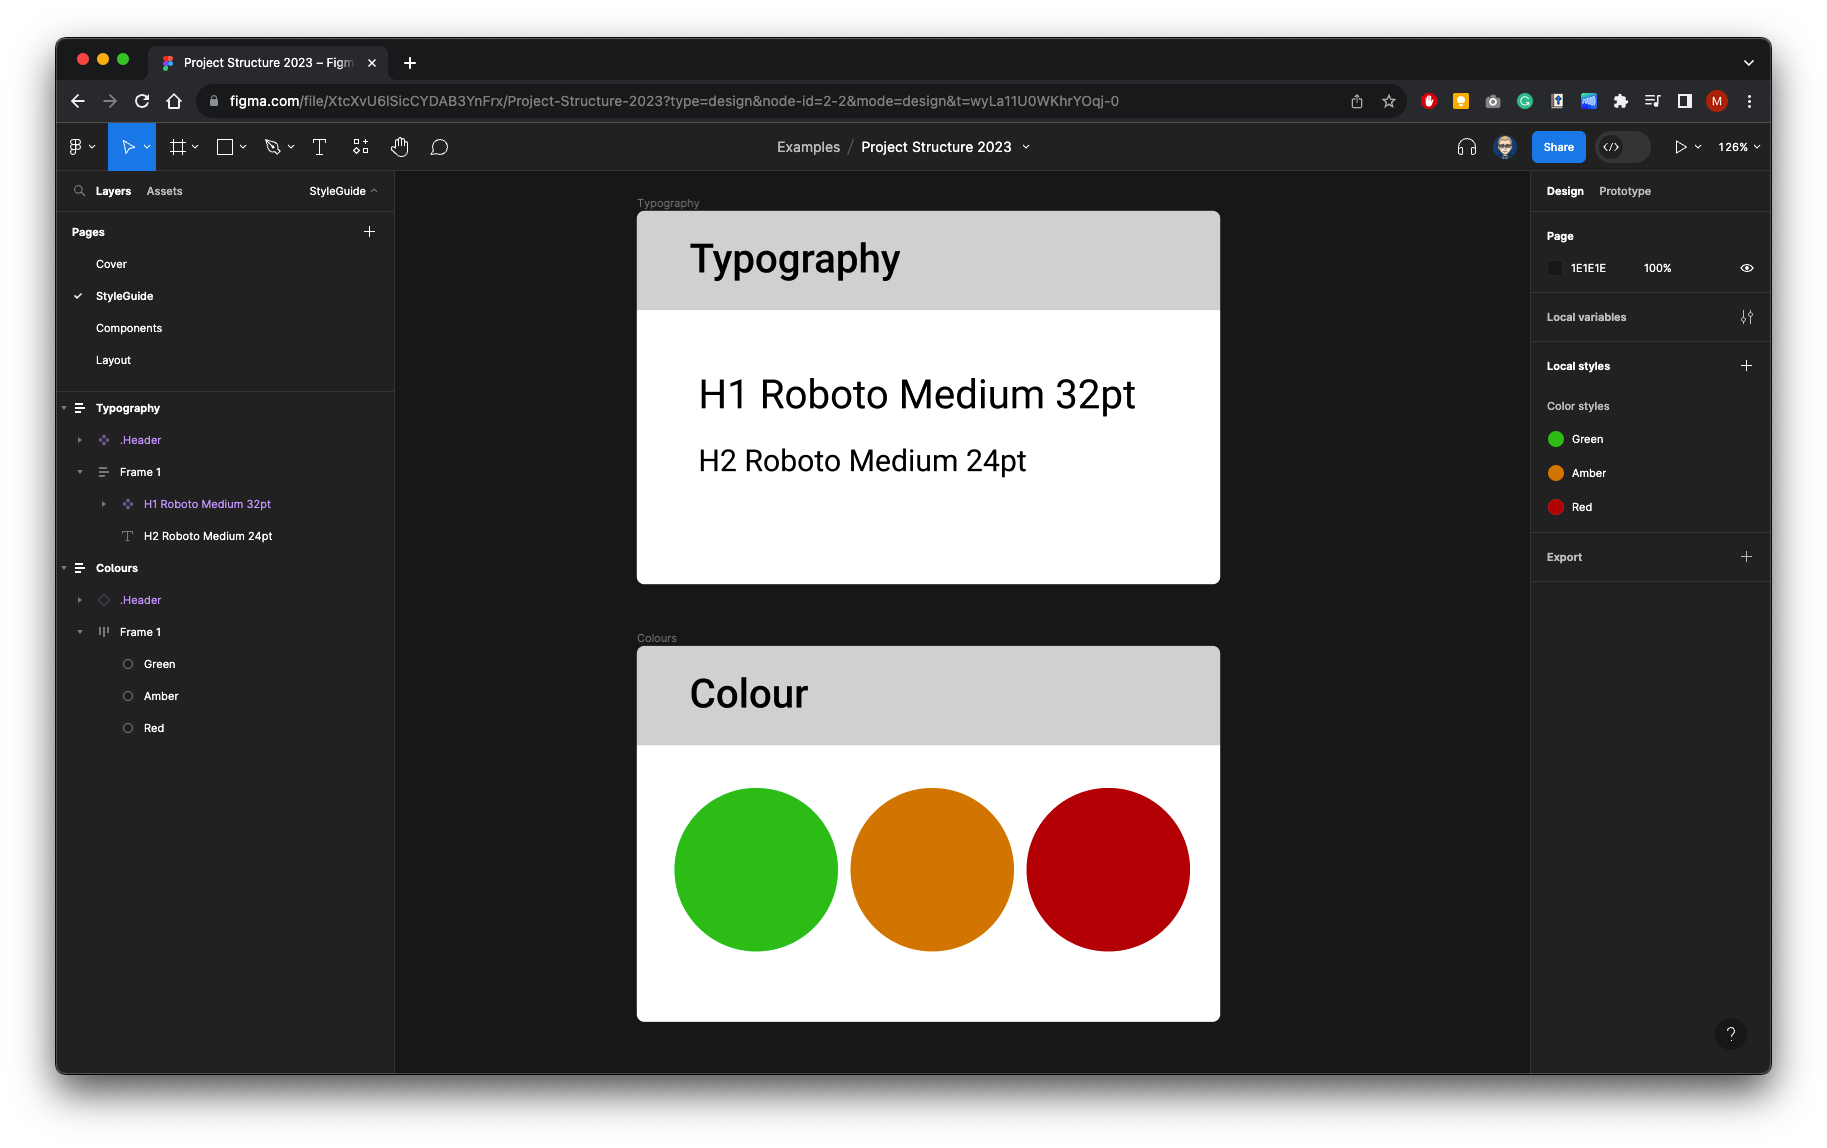Open the Figma main menu icon
Image resolution: width=1827 pixels, height=1148 pixels.
point(76,147)
